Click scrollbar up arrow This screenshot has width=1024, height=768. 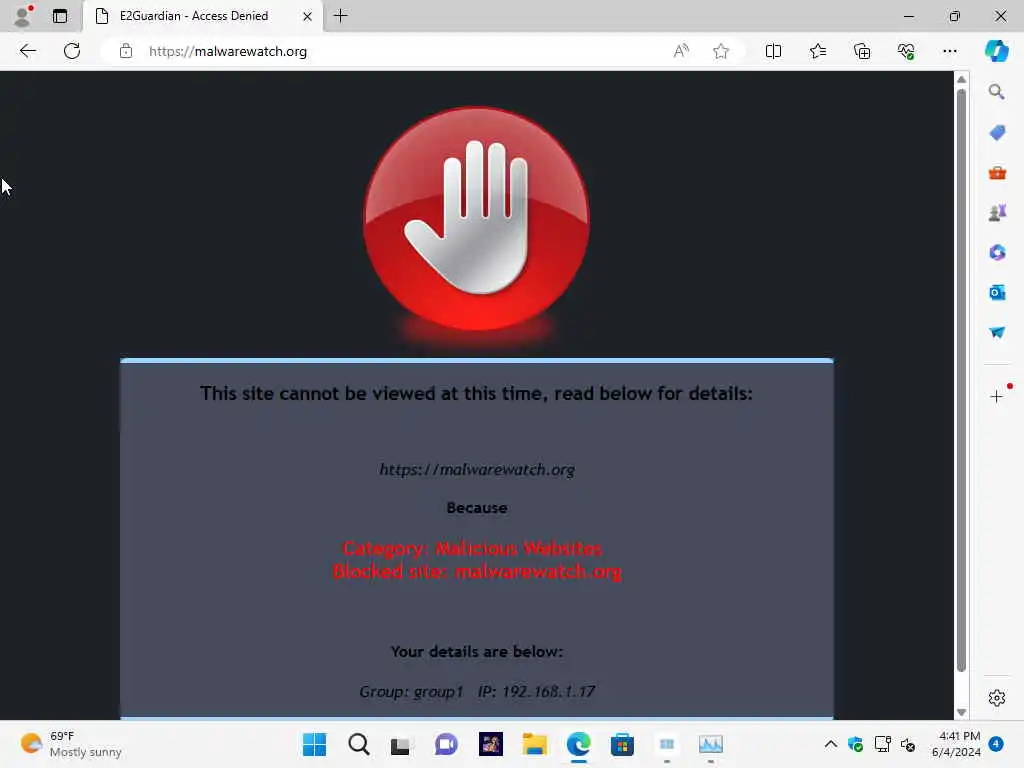tap(961, 79)
